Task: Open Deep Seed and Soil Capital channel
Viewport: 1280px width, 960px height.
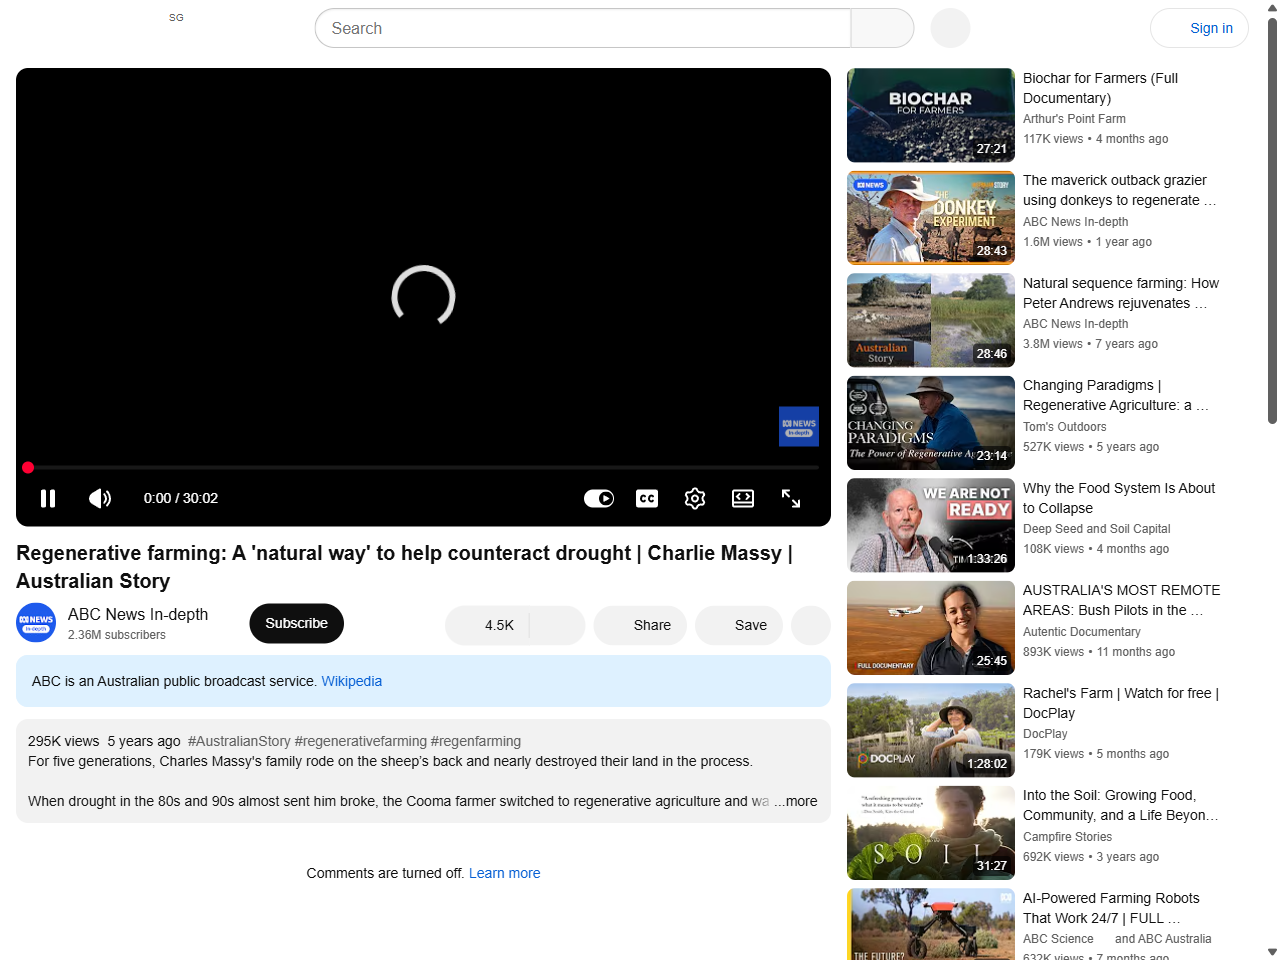Action: 1096,529
